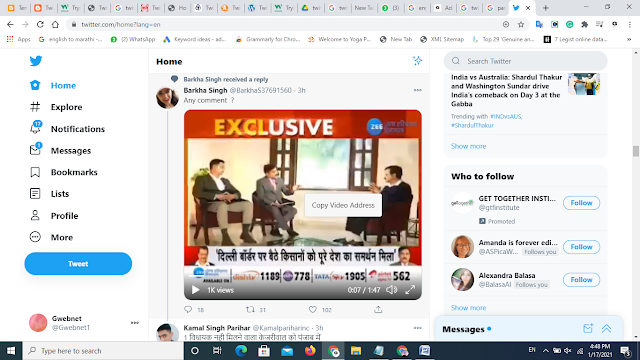Follow Amanda is forever edi... account

tap(581, 247)
